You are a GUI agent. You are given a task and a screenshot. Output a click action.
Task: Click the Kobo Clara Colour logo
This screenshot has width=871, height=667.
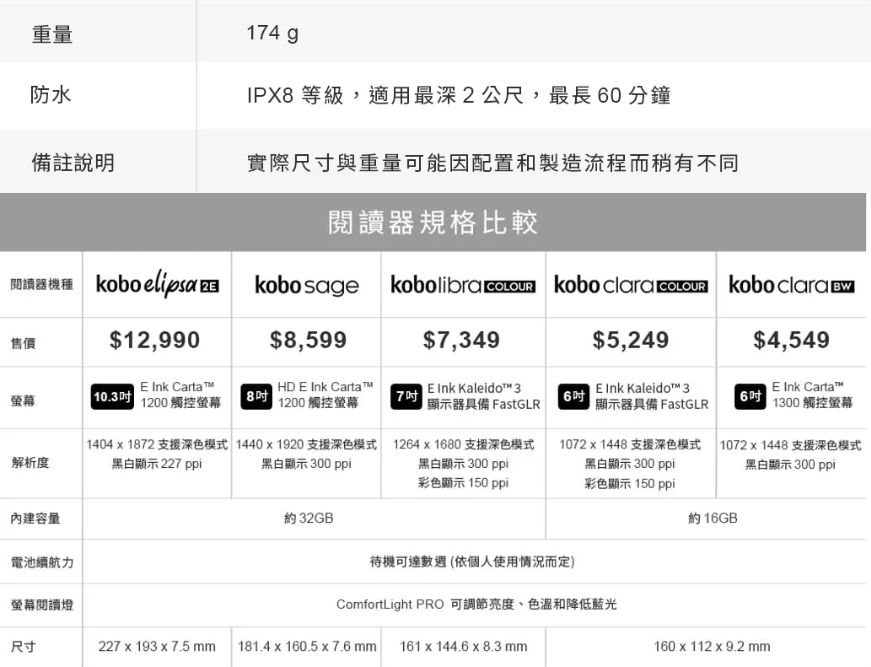tap(631, 285)
